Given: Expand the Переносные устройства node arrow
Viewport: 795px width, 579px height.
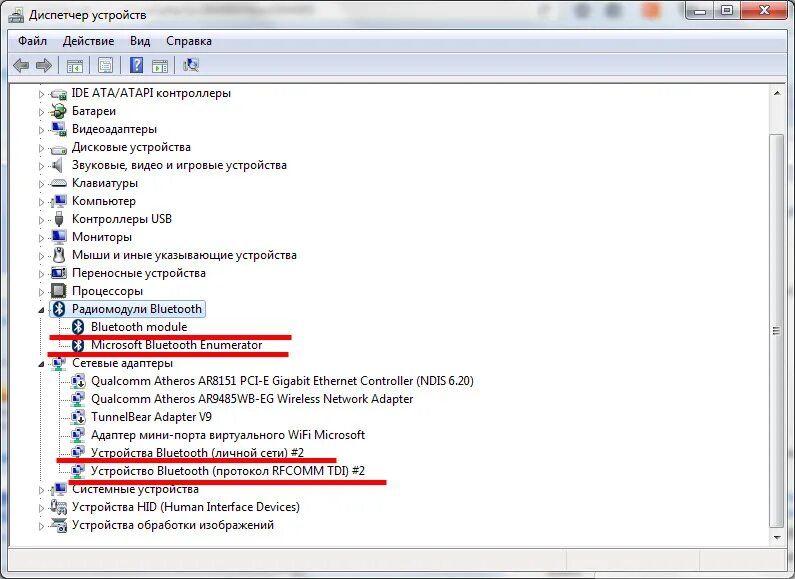Looking at the screenshot, I should 42,274.
